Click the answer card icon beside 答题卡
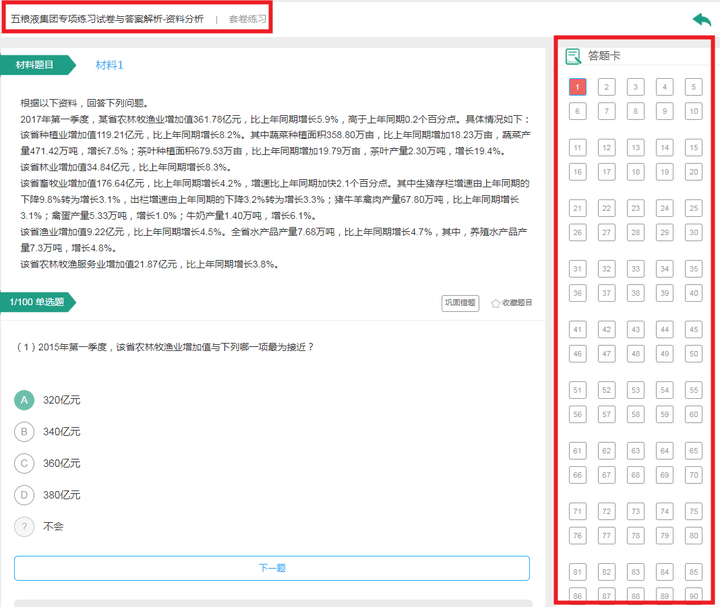 (x=573, y=56)
